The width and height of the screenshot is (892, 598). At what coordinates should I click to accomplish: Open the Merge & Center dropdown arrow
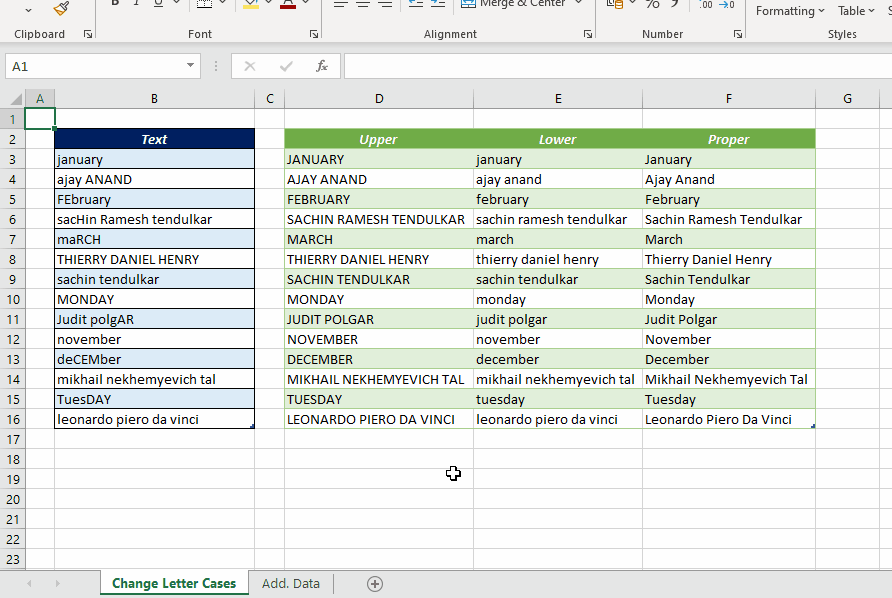[579, 3]
